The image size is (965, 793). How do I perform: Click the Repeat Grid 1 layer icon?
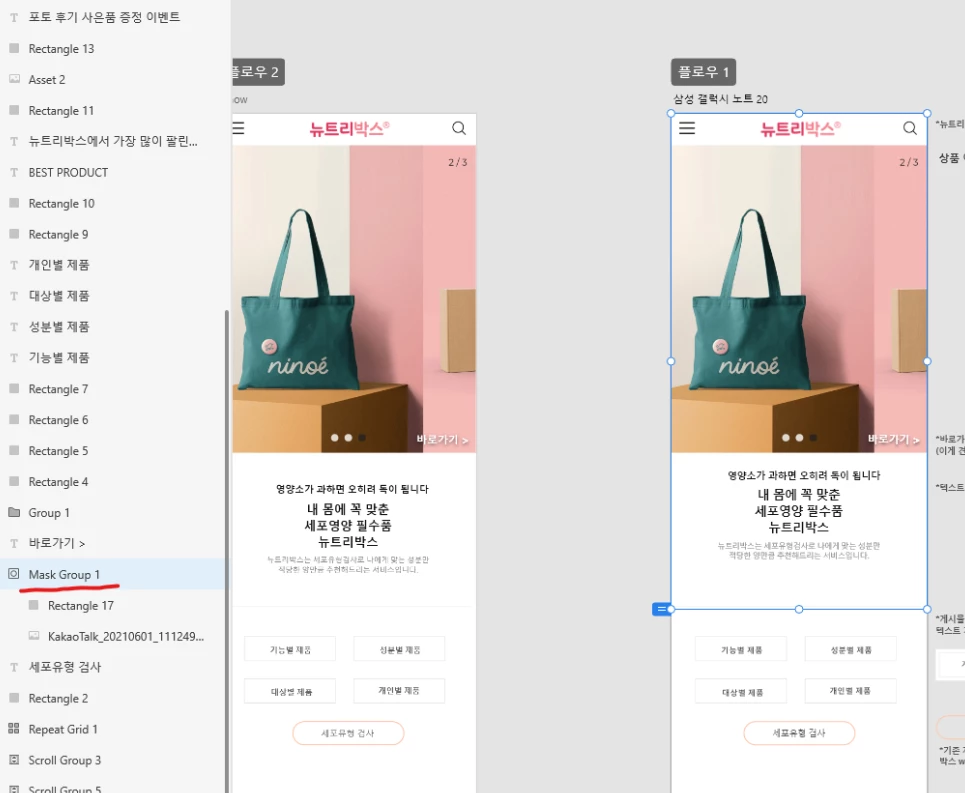tap(14, 728)
